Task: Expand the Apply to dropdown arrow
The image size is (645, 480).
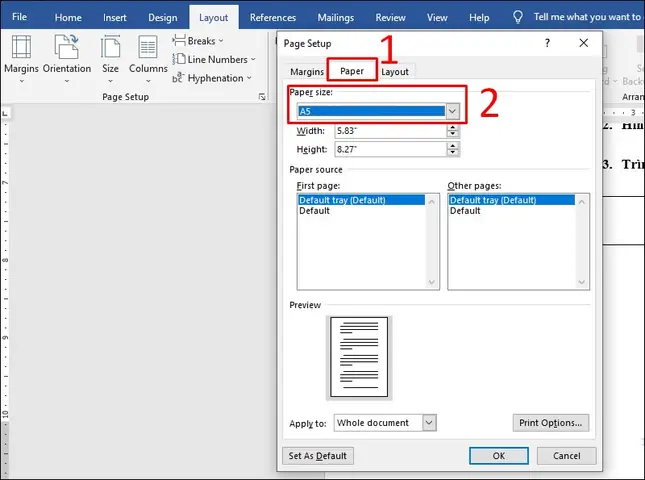Action: (x=429, y=423)
